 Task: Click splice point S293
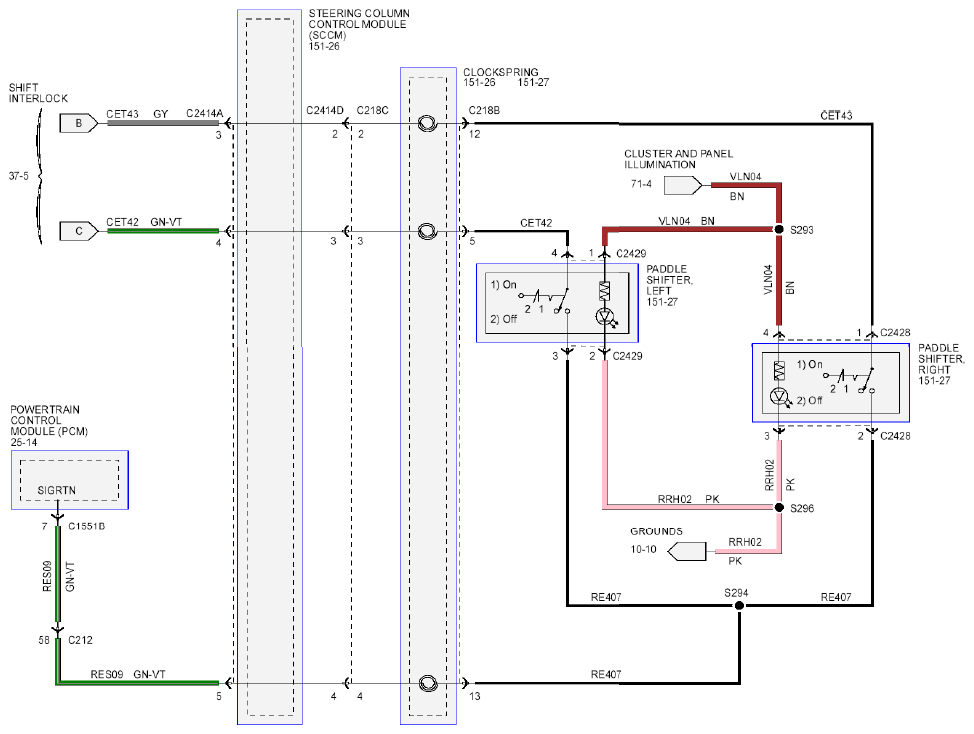tap(779, 229)
